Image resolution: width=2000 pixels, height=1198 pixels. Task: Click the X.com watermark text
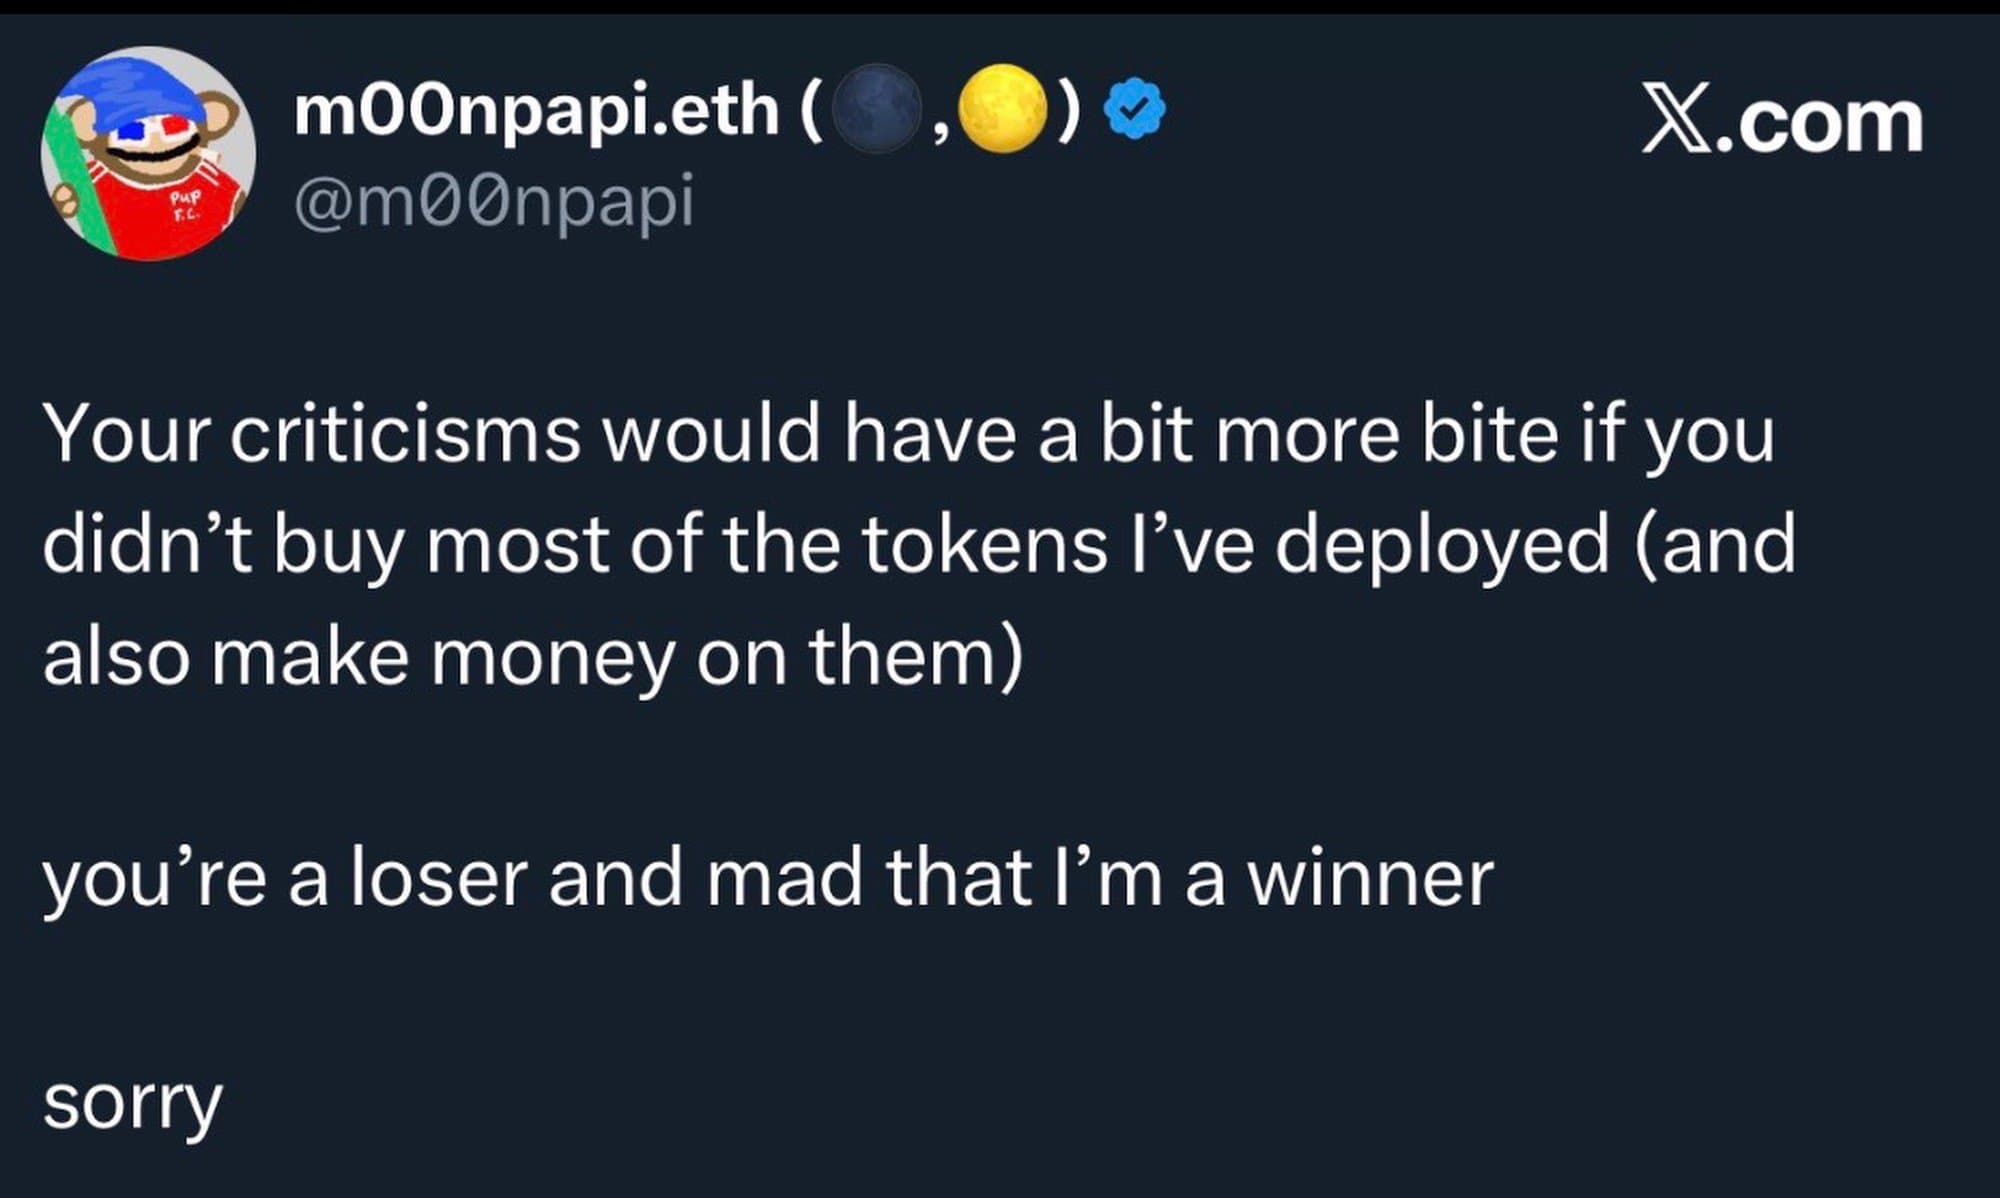point(1782,124)
